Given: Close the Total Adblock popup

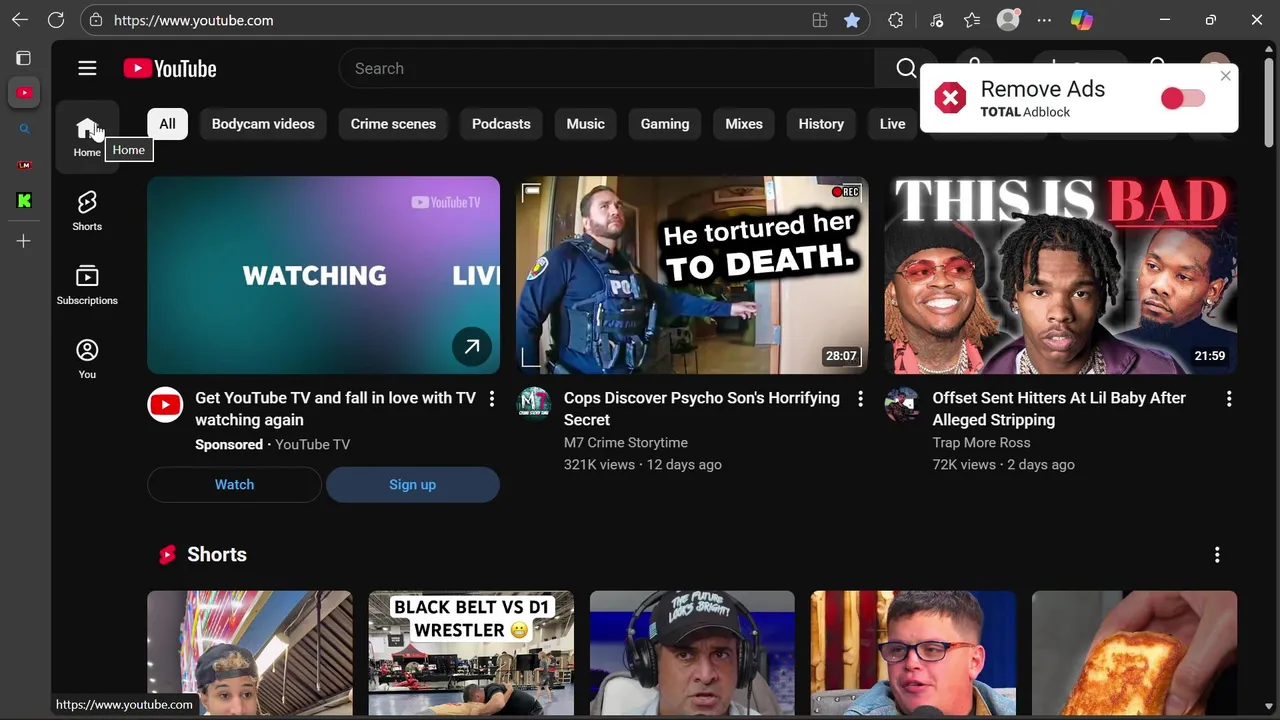Looking at the screenshot, I should 1225,76.
